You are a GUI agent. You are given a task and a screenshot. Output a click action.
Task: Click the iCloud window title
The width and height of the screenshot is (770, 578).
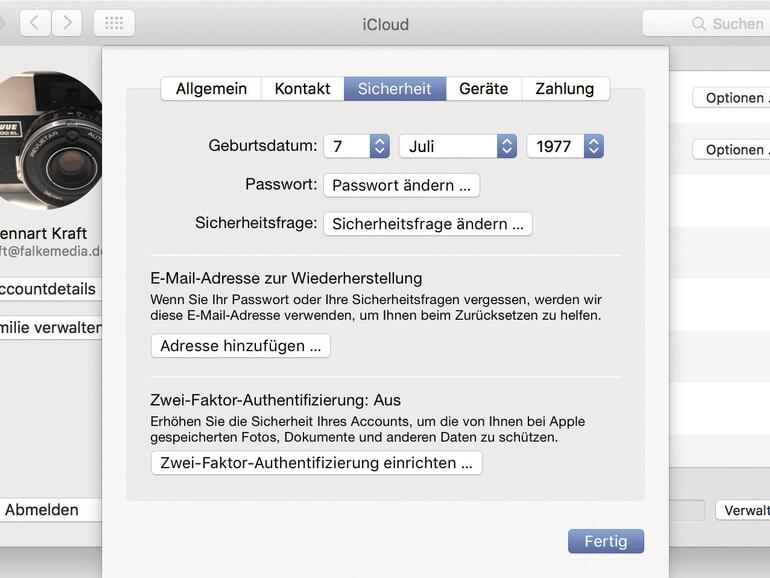click(385, 24)
